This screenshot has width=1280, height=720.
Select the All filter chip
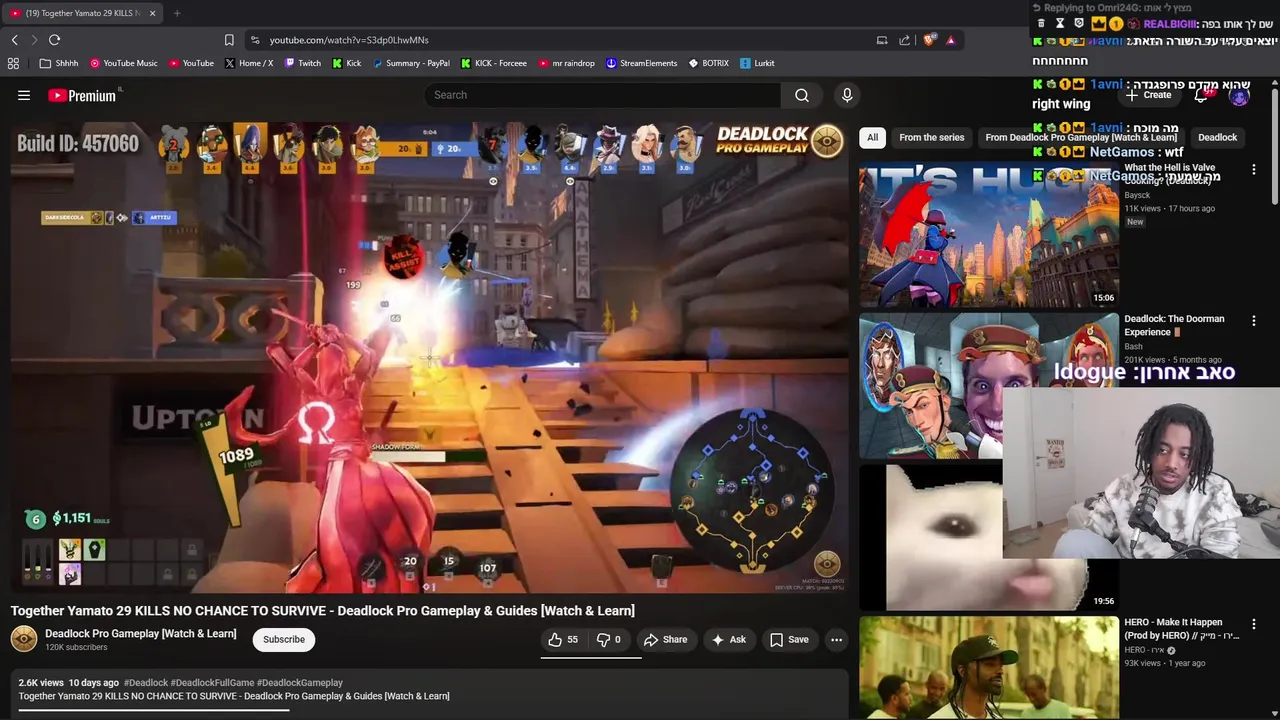pos(872,137)
